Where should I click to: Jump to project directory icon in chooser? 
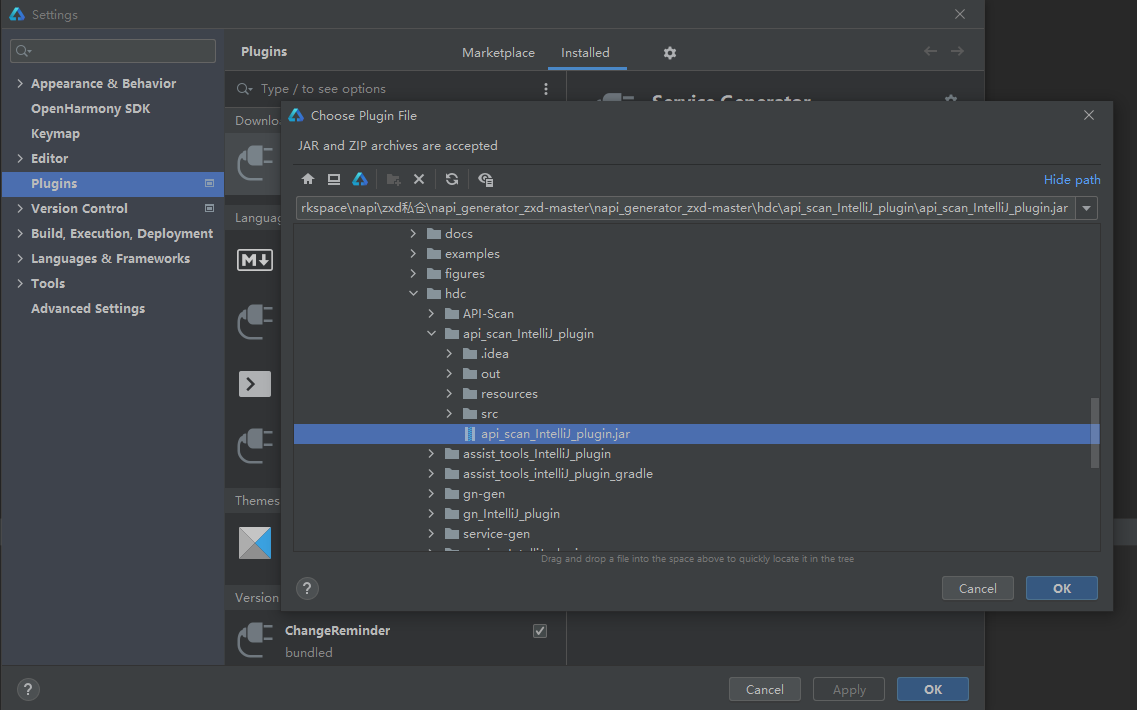(x=360, y=179)
